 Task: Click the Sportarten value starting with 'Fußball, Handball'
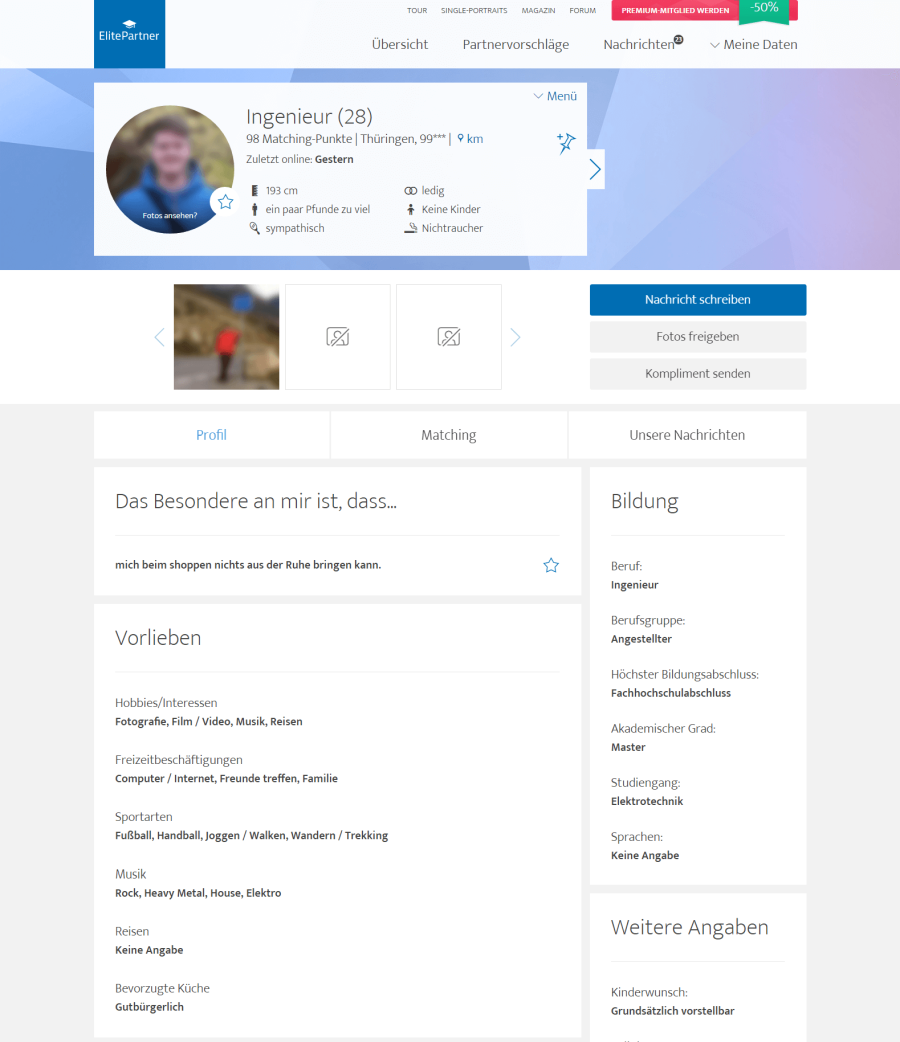(251, 836)
